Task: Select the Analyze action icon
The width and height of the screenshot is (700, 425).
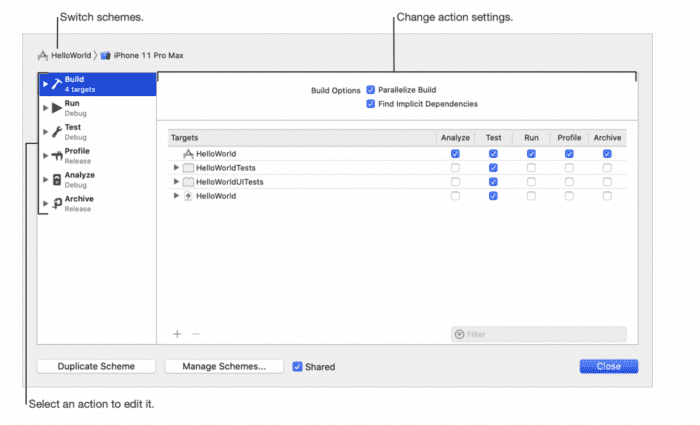Action: (x=57, y=179)
